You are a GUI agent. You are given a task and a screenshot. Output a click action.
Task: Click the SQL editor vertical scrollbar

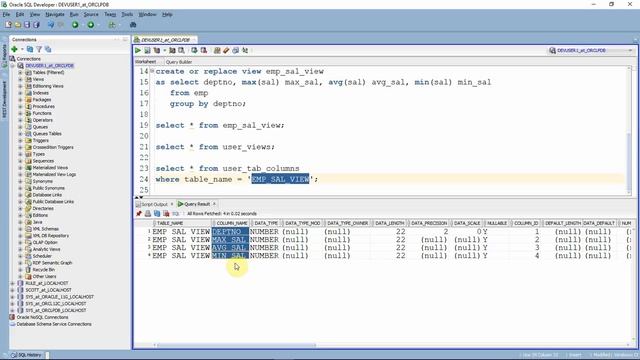[629, 163]
